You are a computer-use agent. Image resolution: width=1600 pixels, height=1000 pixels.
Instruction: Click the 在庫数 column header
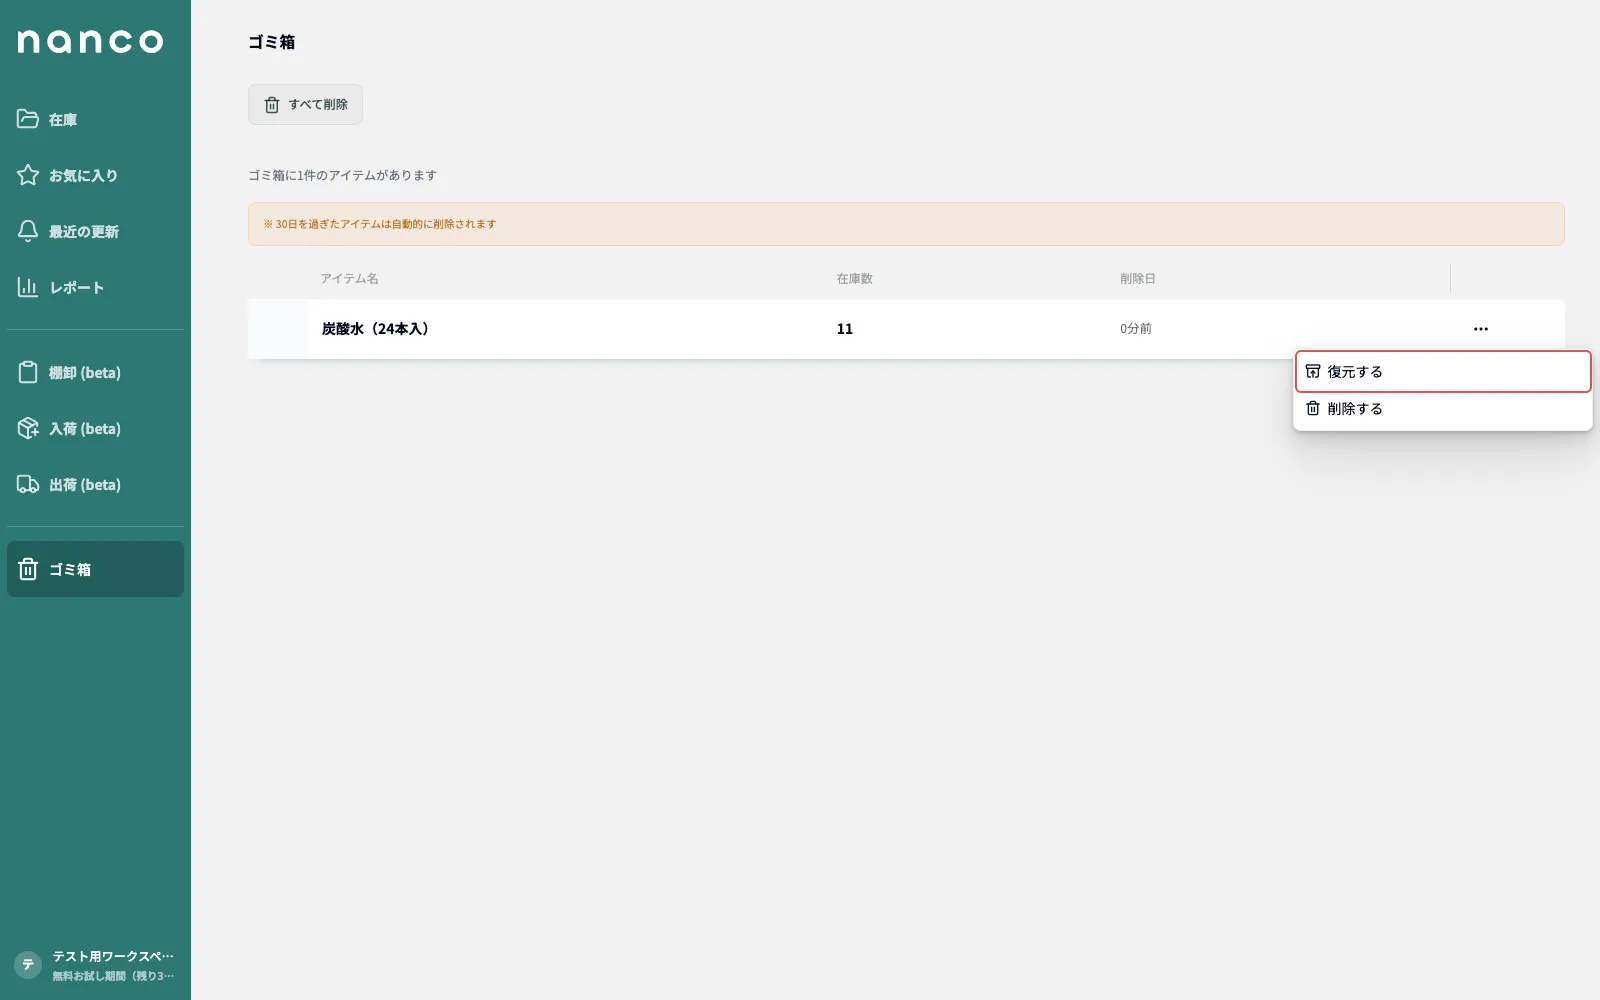pos(855,279)
